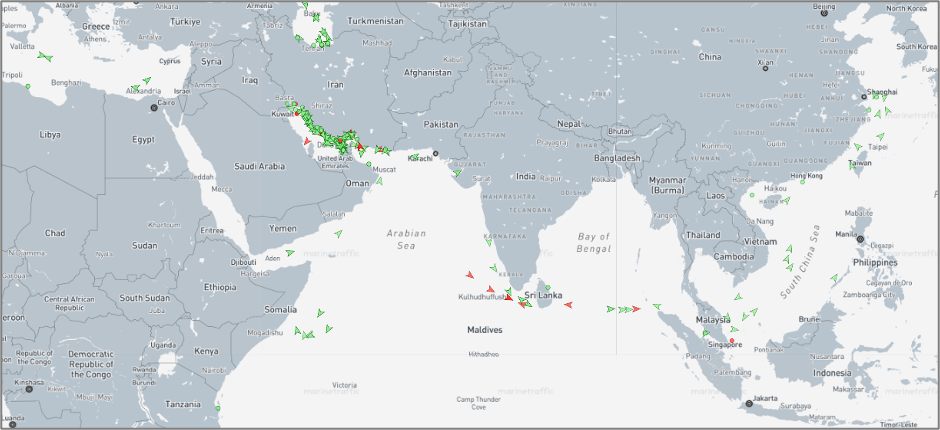Select the green vessel off the Gujarat coast
This screenshot has width=940, height=430.
click(457, 173)
